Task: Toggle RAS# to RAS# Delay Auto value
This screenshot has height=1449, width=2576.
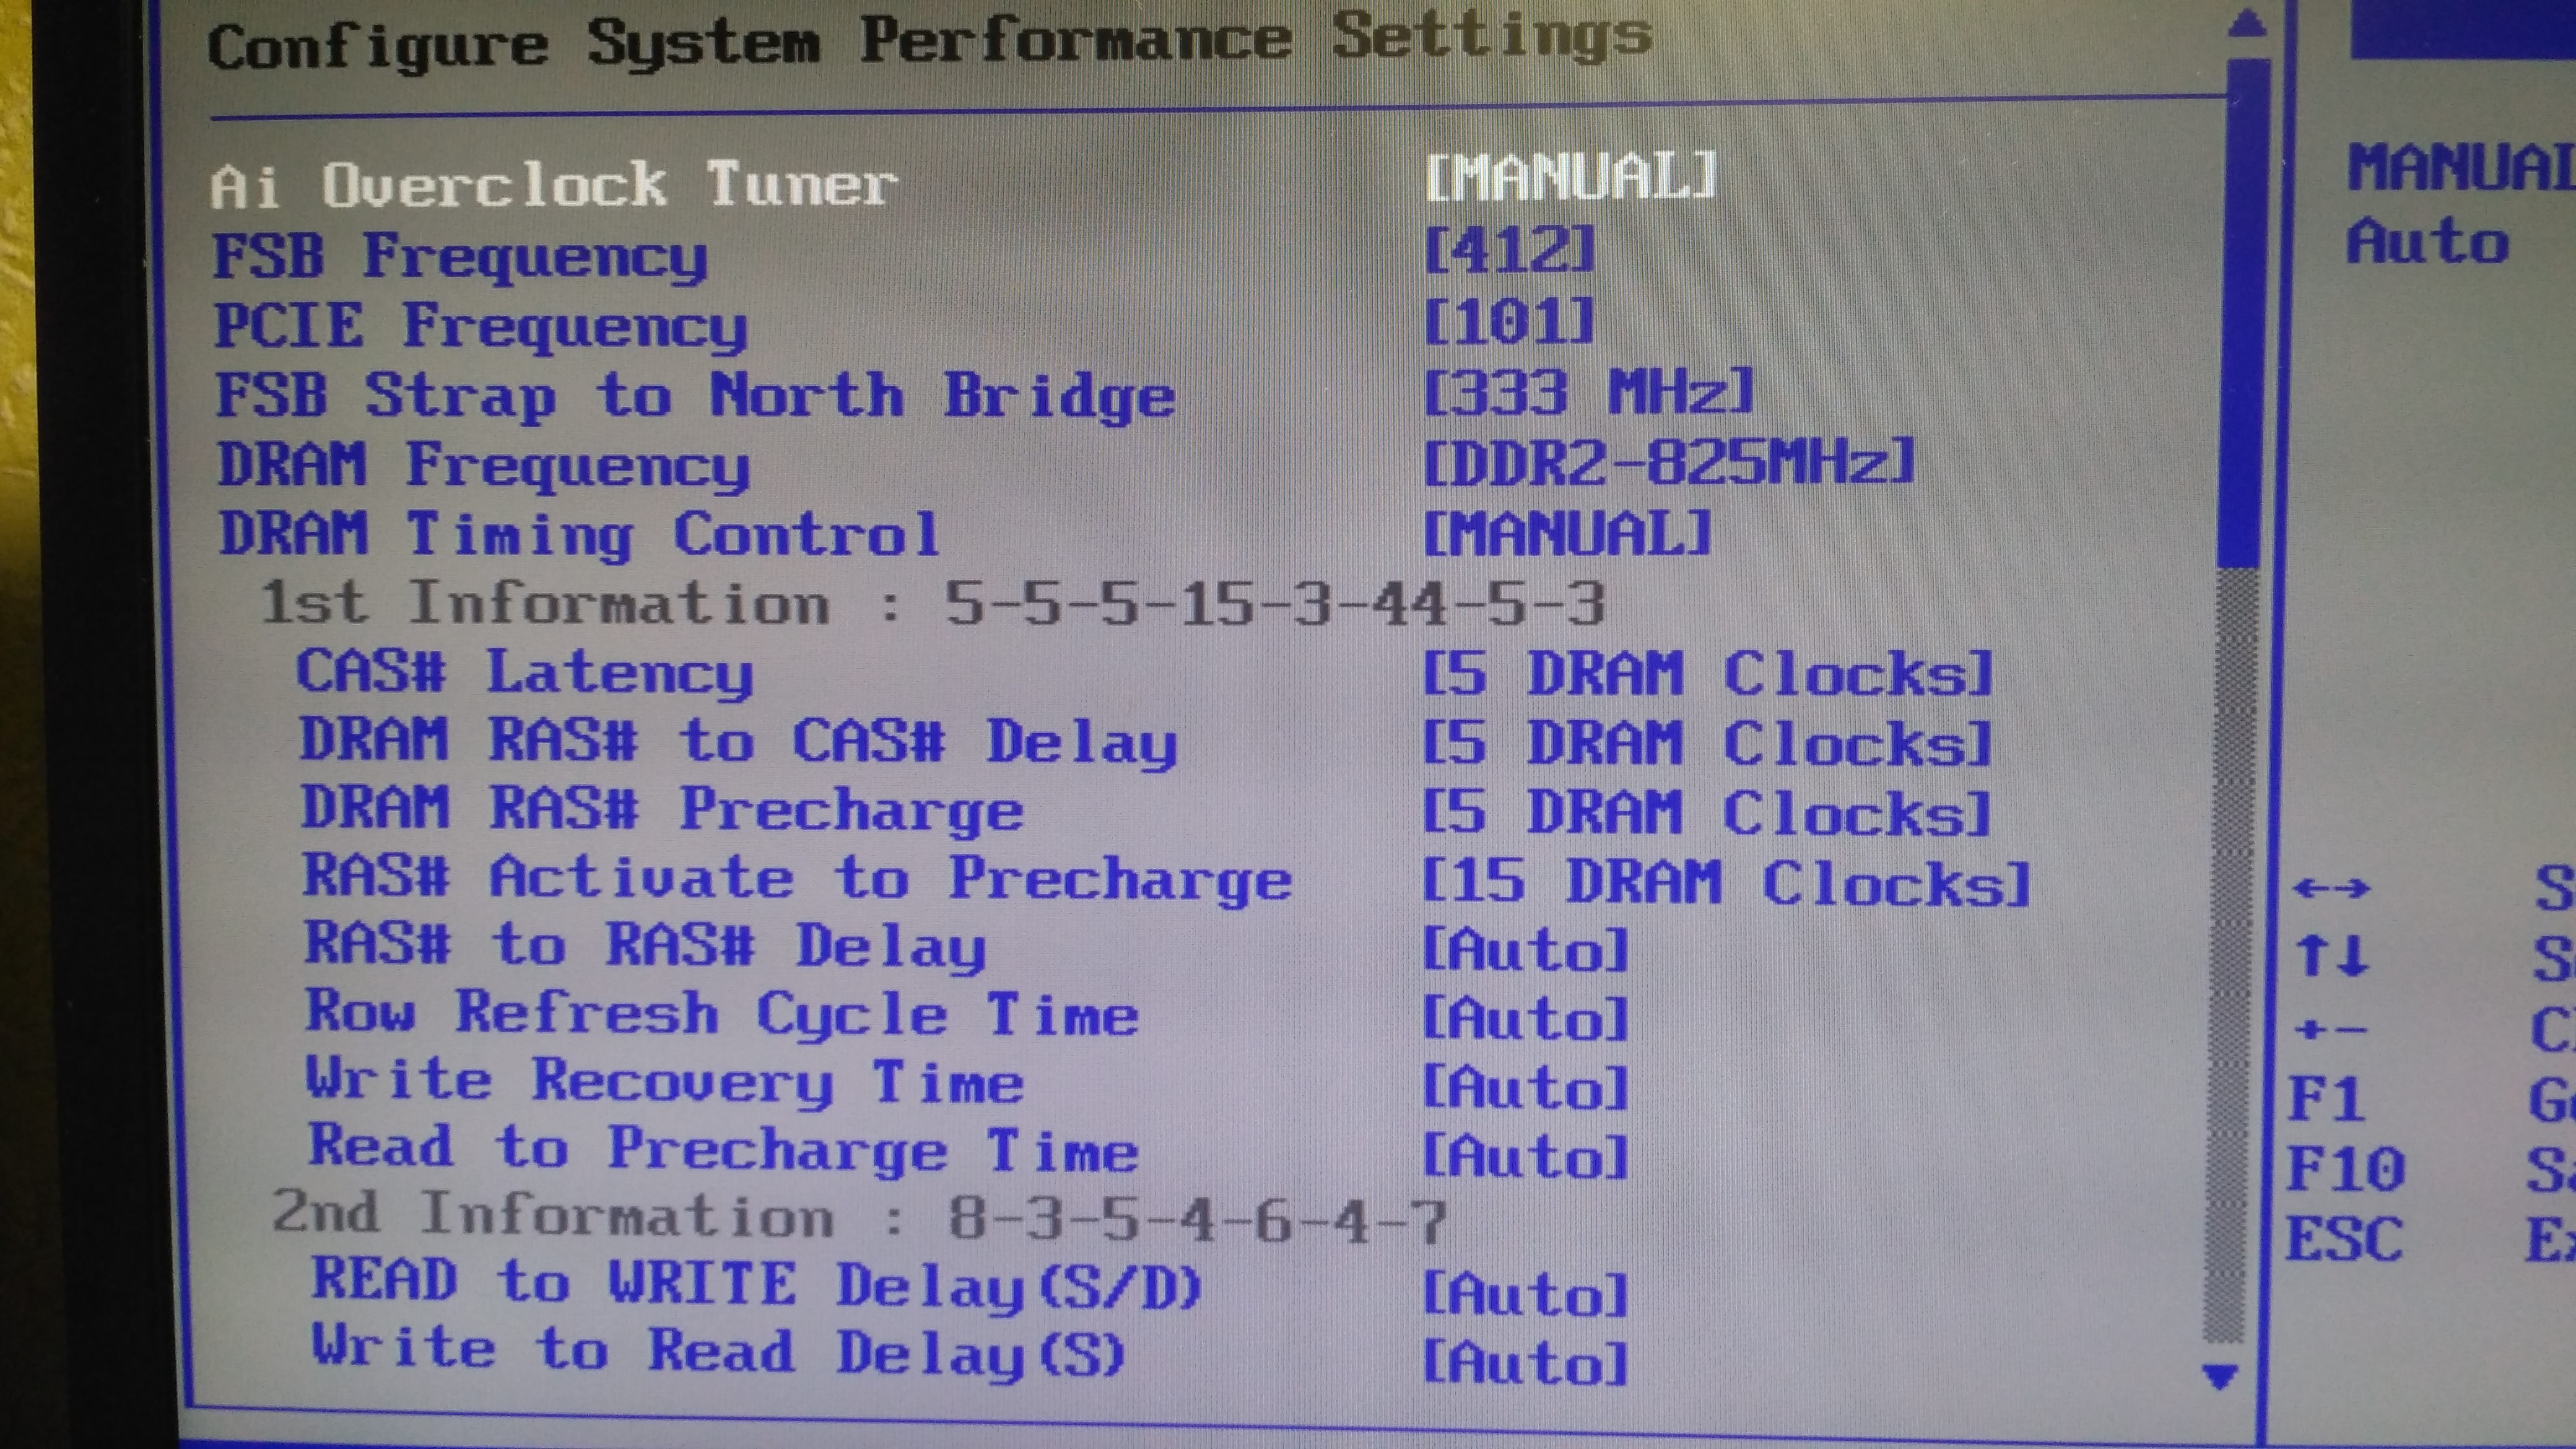Action: coord(1525,949)
